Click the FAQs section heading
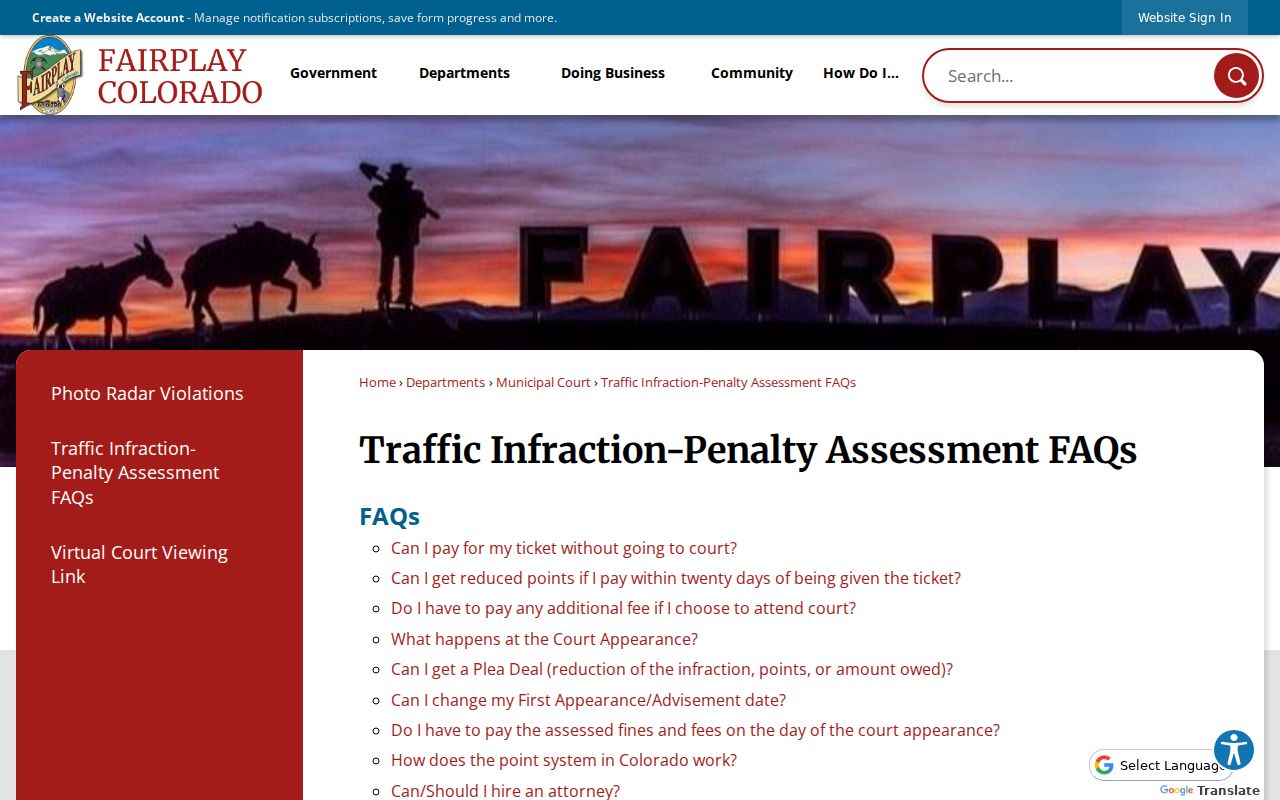Screen dimensions: 1280x800 click(x=389, y=516)
